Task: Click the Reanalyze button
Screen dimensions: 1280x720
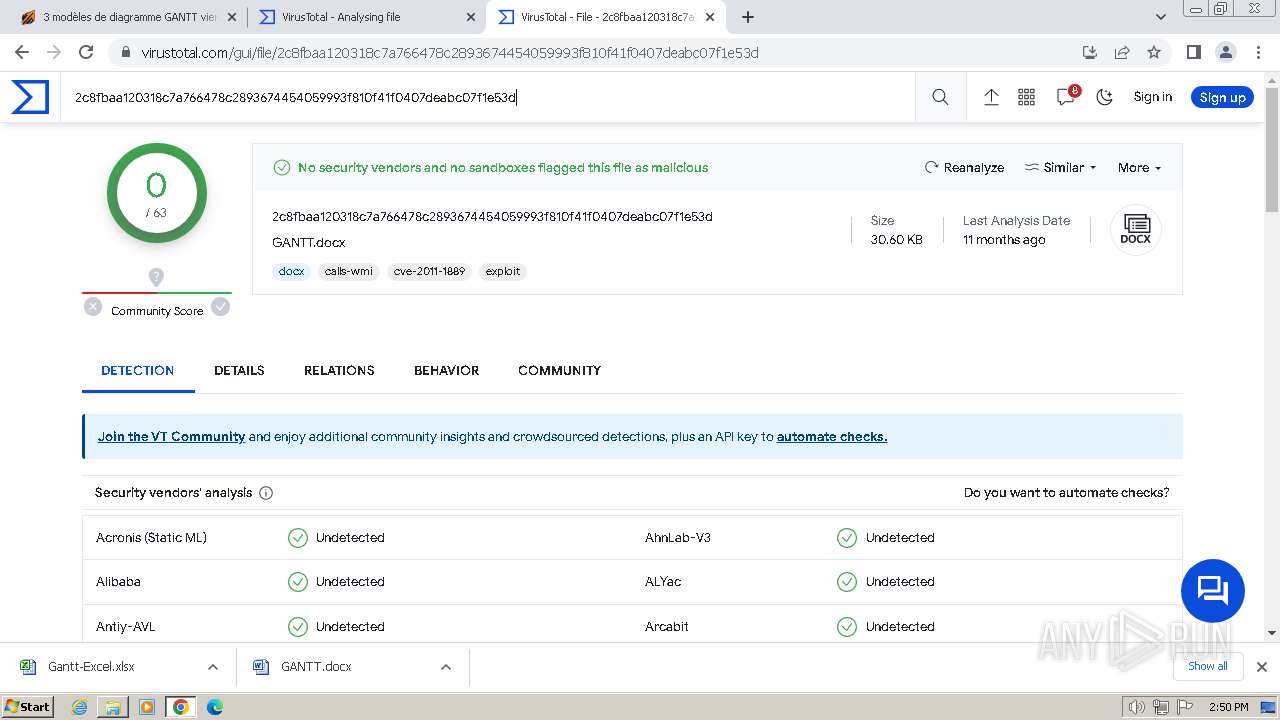Action: point(964,168)
